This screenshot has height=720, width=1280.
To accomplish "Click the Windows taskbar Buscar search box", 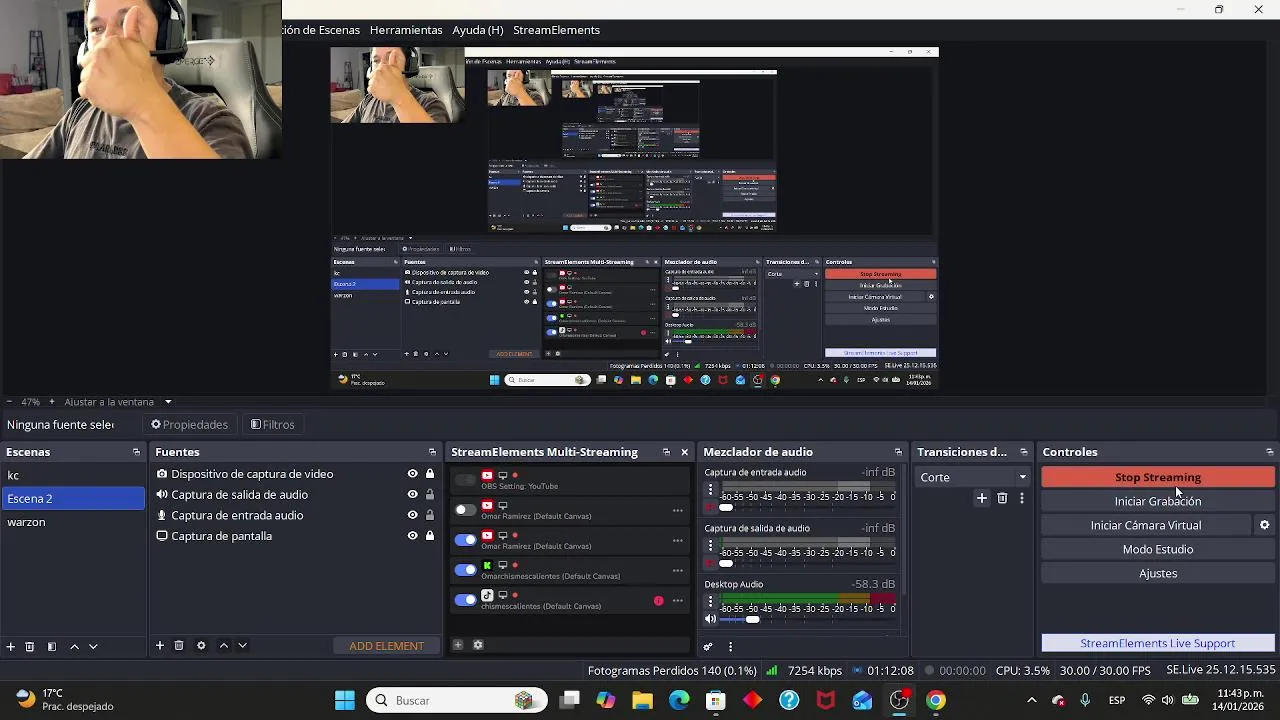I will pos(456,700).
